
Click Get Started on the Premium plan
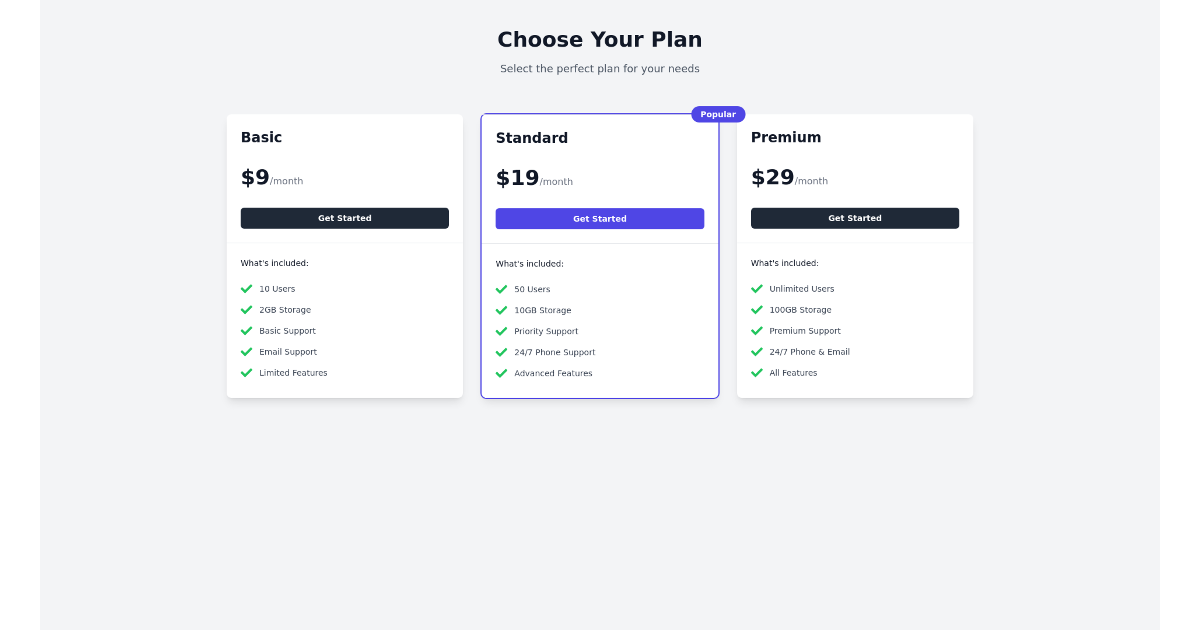(x=854, y=217)
